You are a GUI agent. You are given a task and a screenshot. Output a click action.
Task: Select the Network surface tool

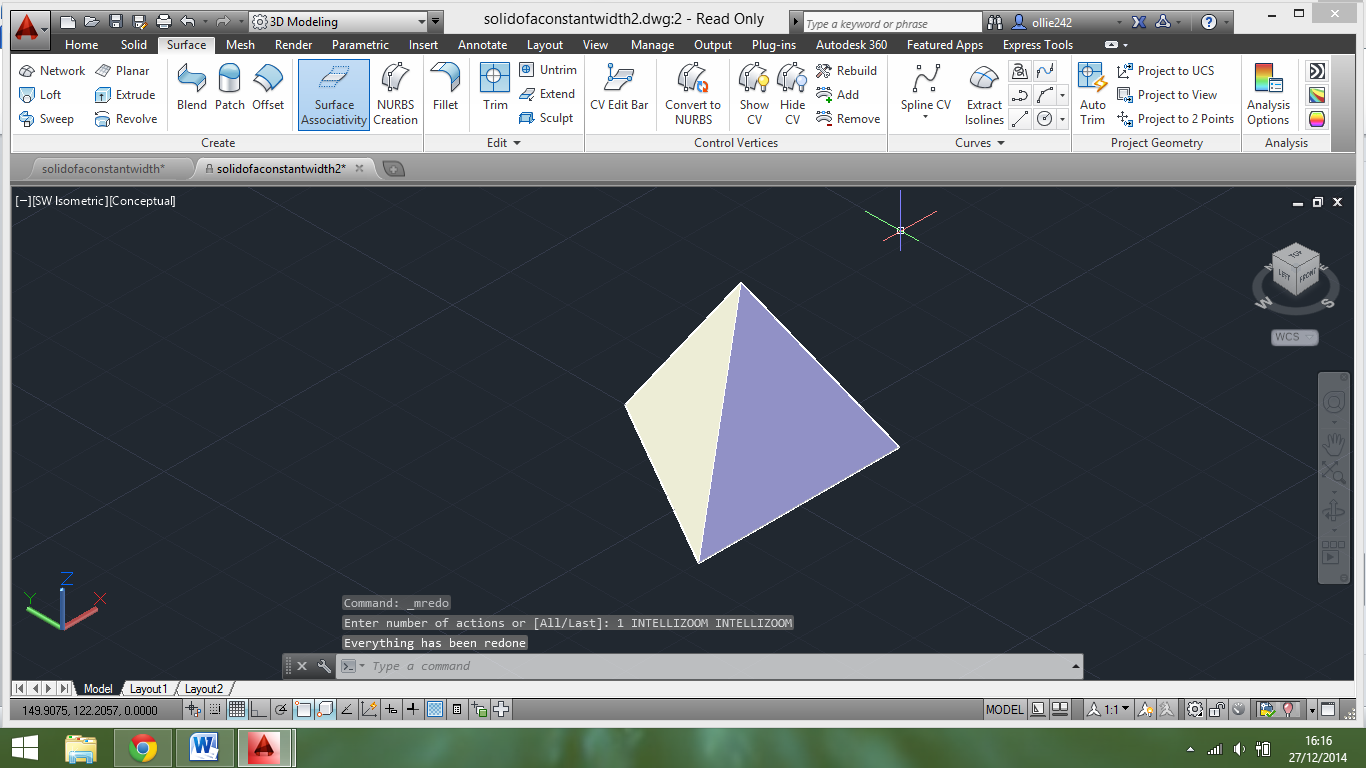53,71
